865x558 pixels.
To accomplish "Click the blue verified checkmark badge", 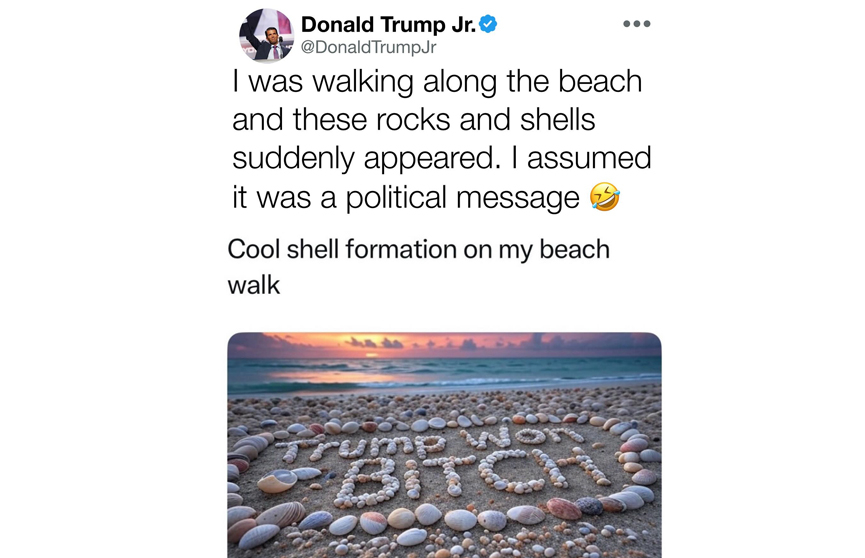I will click(488, 24).
